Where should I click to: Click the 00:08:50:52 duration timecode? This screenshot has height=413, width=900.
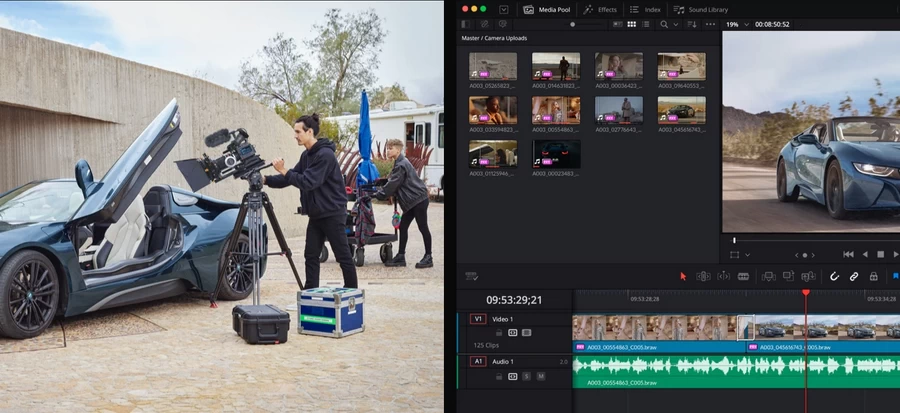(773, 24)
